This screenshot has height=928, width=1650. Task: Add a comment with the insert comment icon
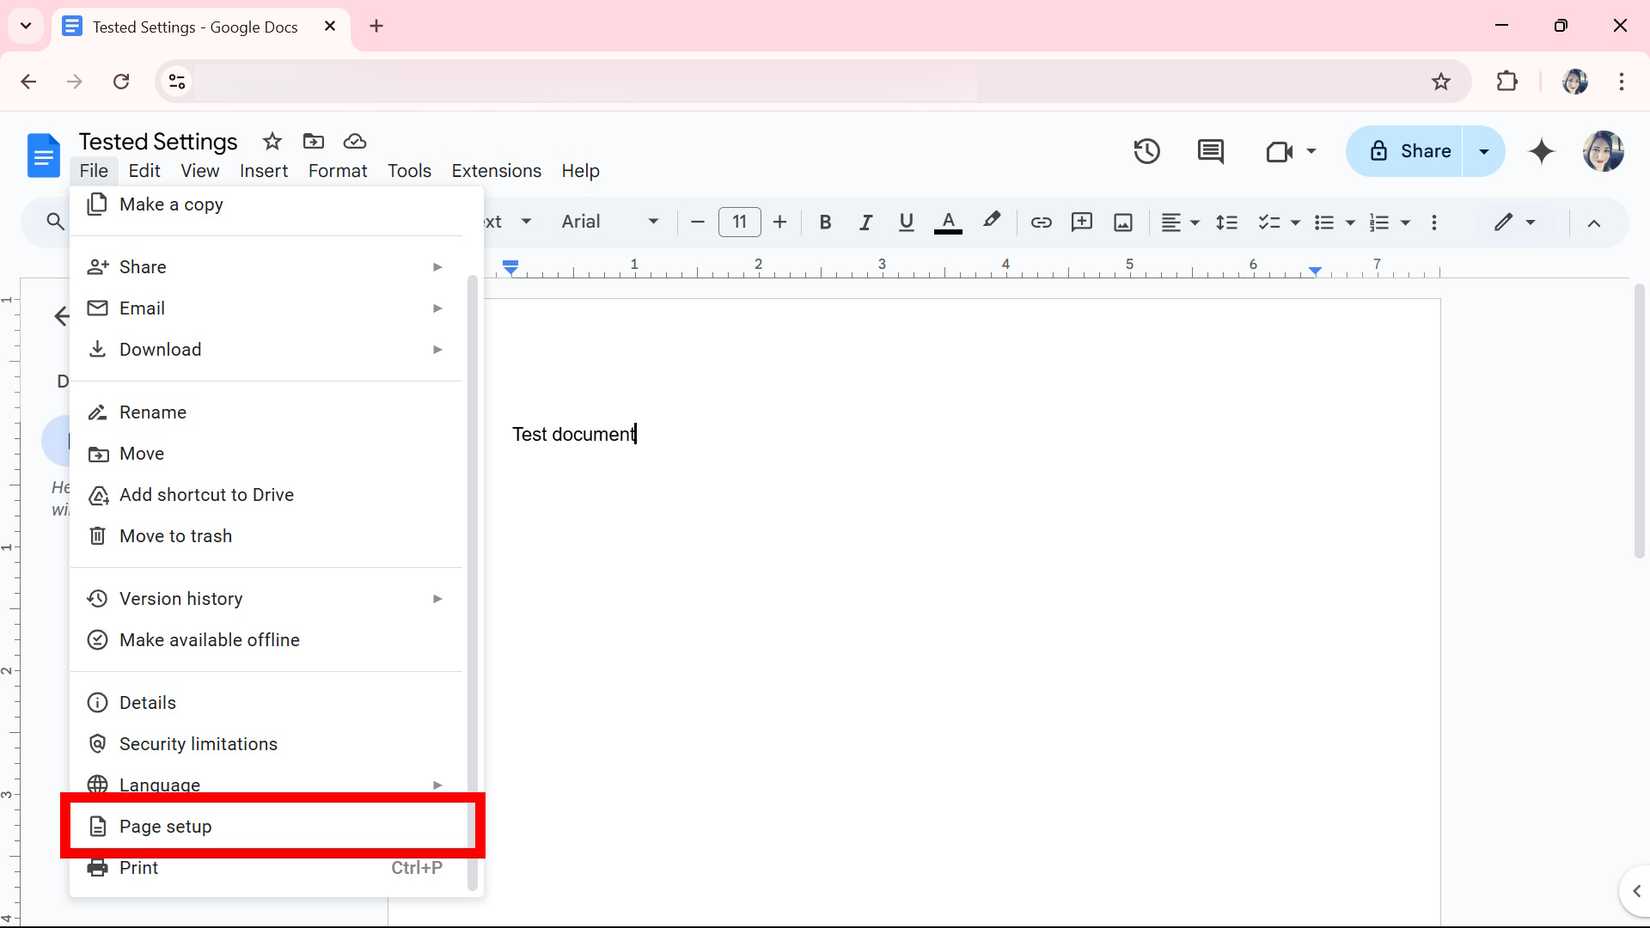click(1081, 222)
